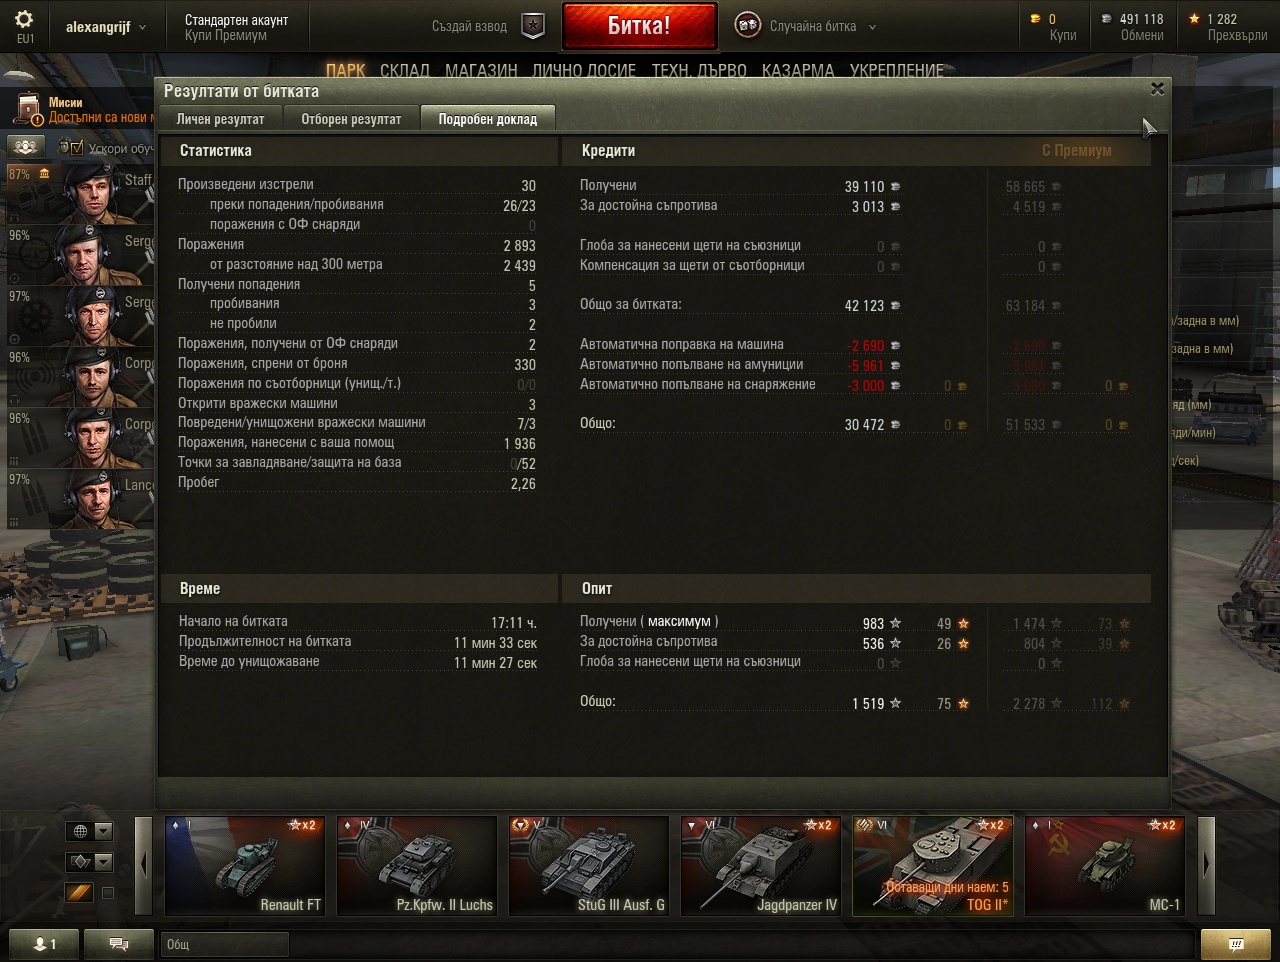This screenshot has height=962, width=1280.
Task: Open the chat channels speech-bubble button
Action: pos(118,944)
